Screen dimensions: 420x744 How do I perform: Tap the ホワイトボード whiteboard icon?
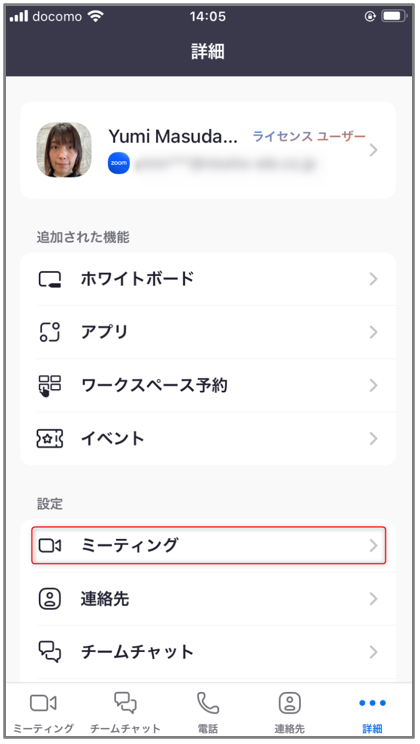[x=50, y=279]
